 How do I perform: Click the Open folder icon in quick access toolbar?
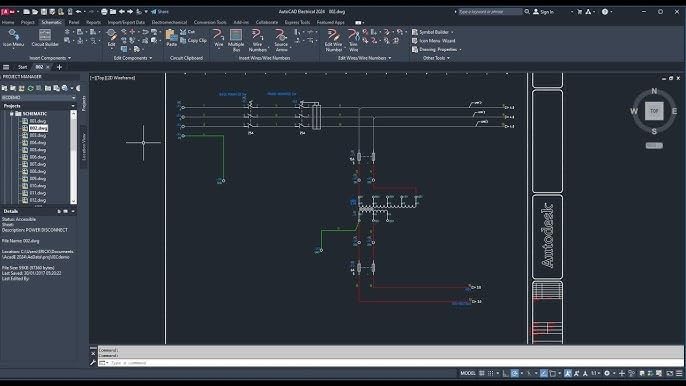point(35,12)
